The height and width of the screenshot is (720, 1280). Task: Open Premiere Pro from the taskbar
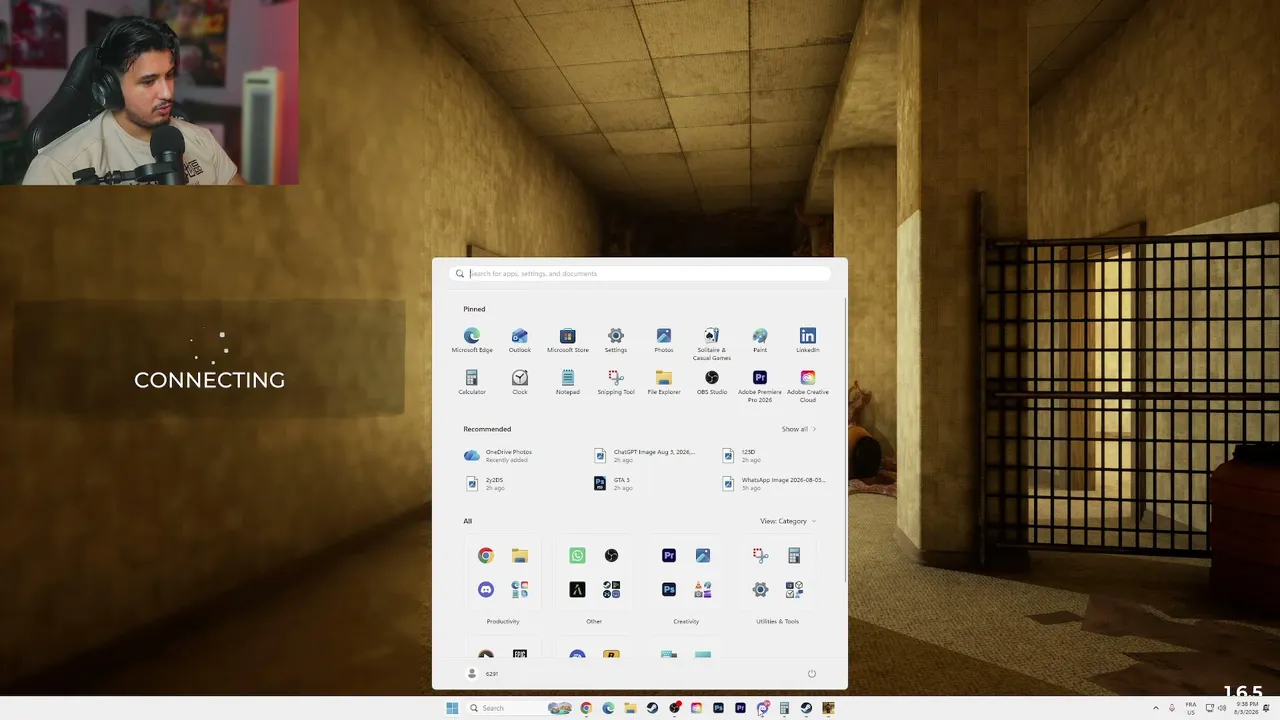740,708
